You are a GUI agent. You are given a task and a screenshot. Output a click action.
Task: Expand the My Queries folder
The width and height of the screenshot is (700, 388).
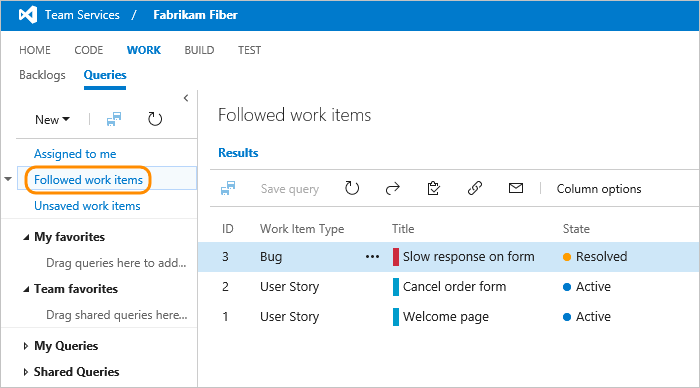(25, 346)
